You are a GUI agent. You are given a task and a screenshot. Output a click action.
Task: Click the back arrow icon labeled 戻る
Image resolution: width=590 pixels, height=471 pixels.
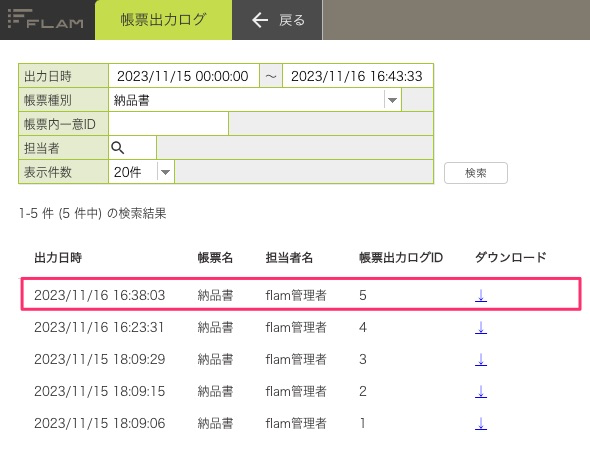pyautogui.click(x=260, y=20)
